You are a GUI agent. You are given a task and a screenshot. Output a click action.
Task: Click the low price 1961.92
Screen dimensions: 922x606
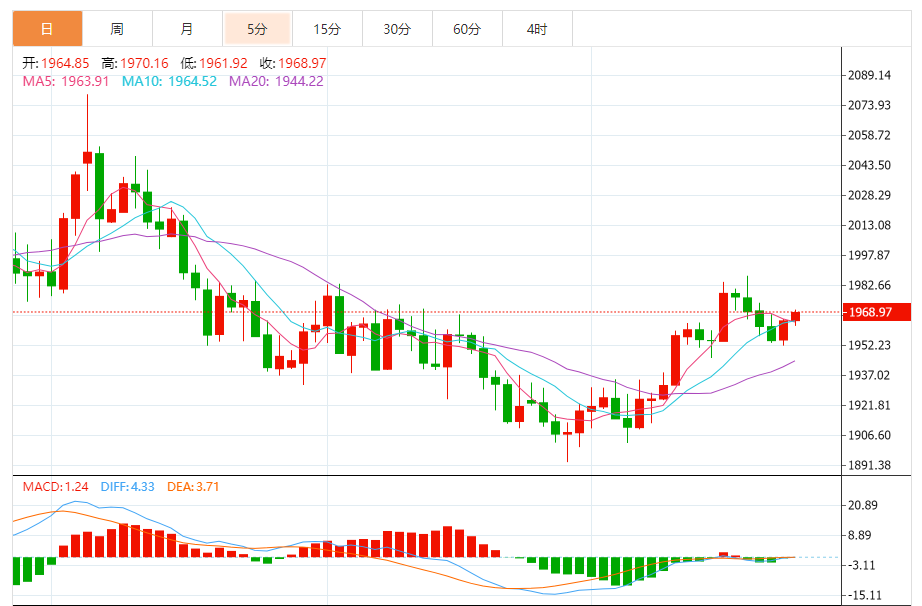coord(223,63)
